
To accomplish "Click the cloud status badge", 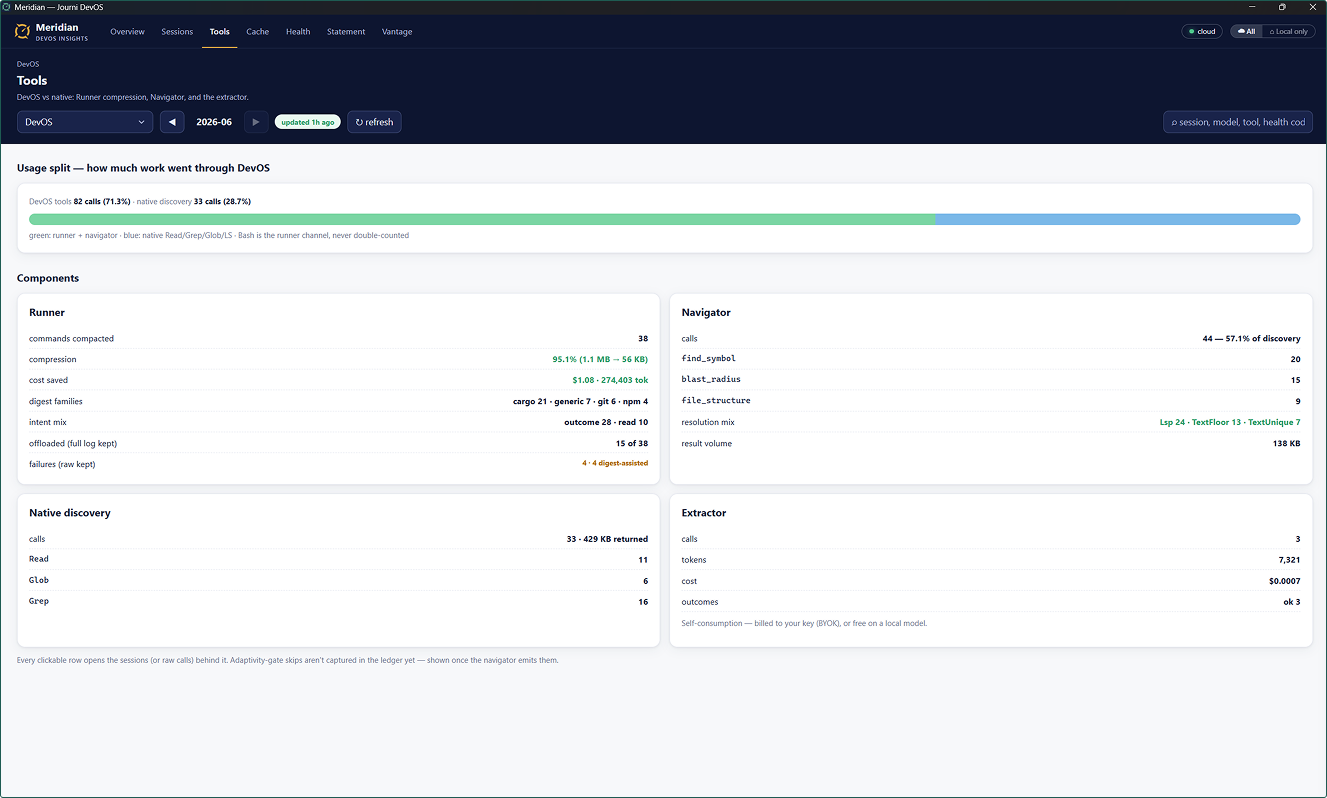I will click(1202, 31).
